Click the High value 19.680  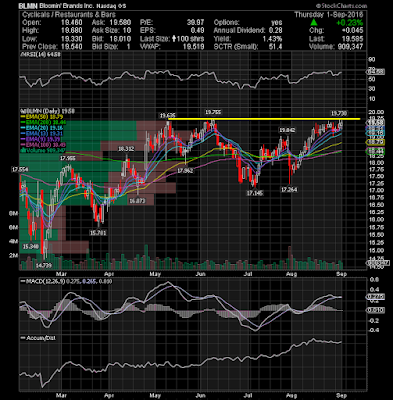coord(72,31)
